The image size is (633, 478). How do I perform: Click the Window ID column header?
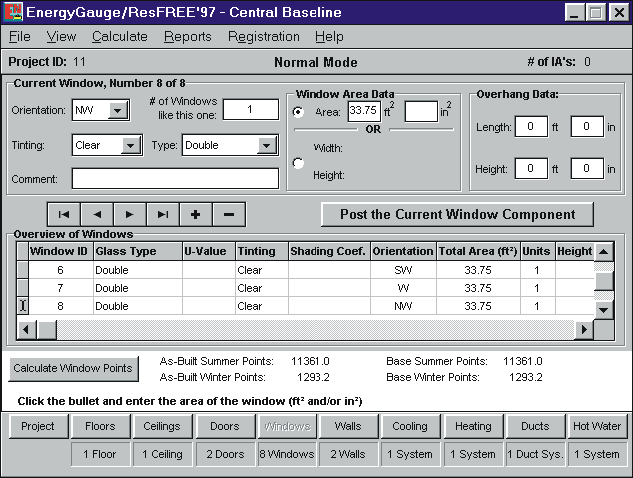(61, 252)
